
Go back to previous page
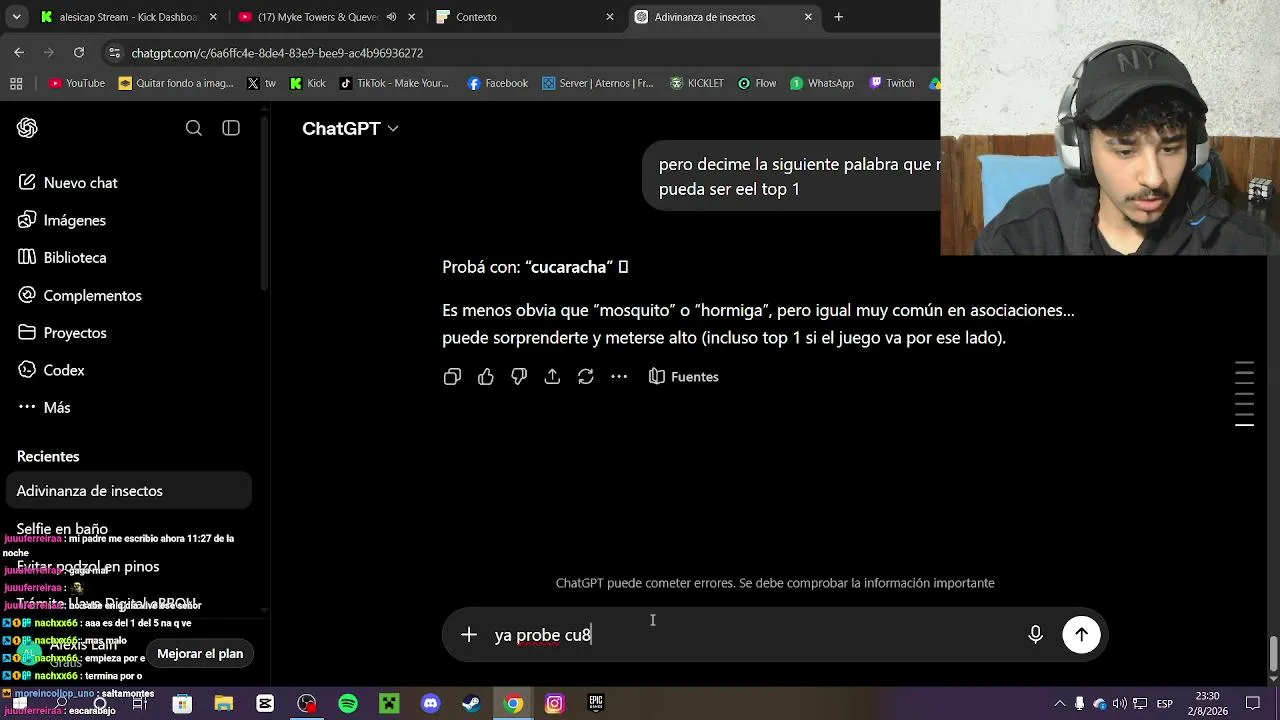tap(19, 52)
